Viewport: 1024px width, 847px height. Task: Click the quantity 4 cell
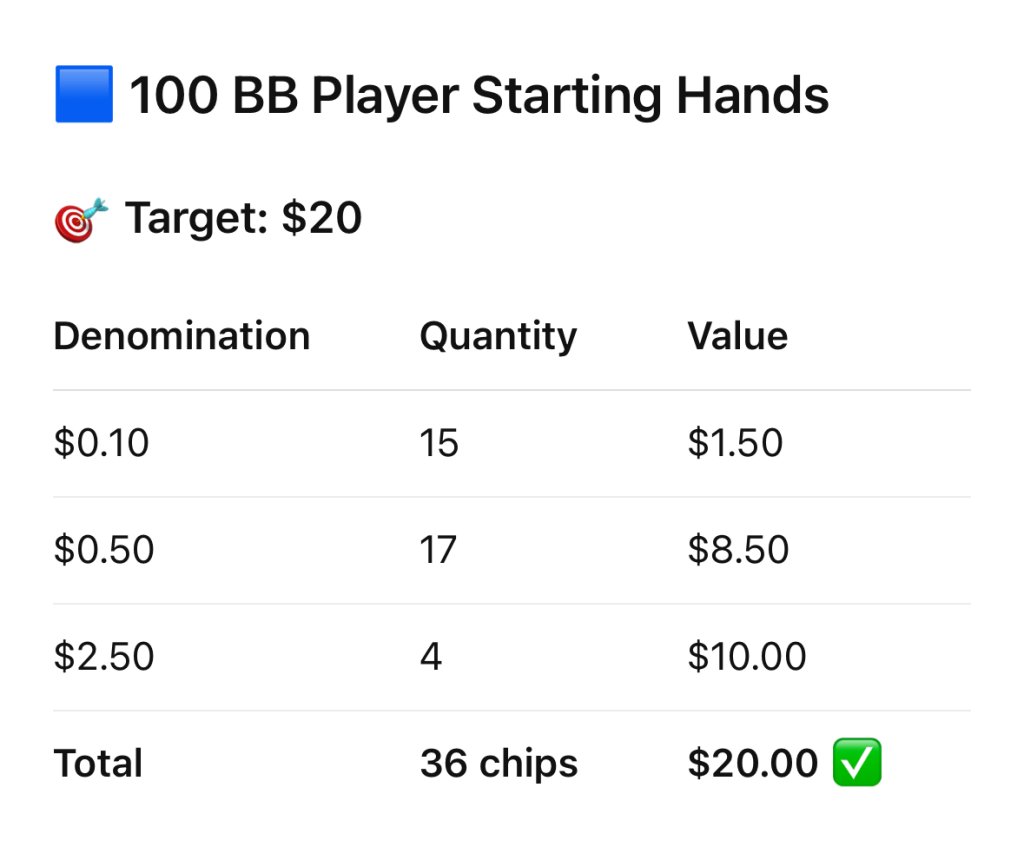click(431, 657)
